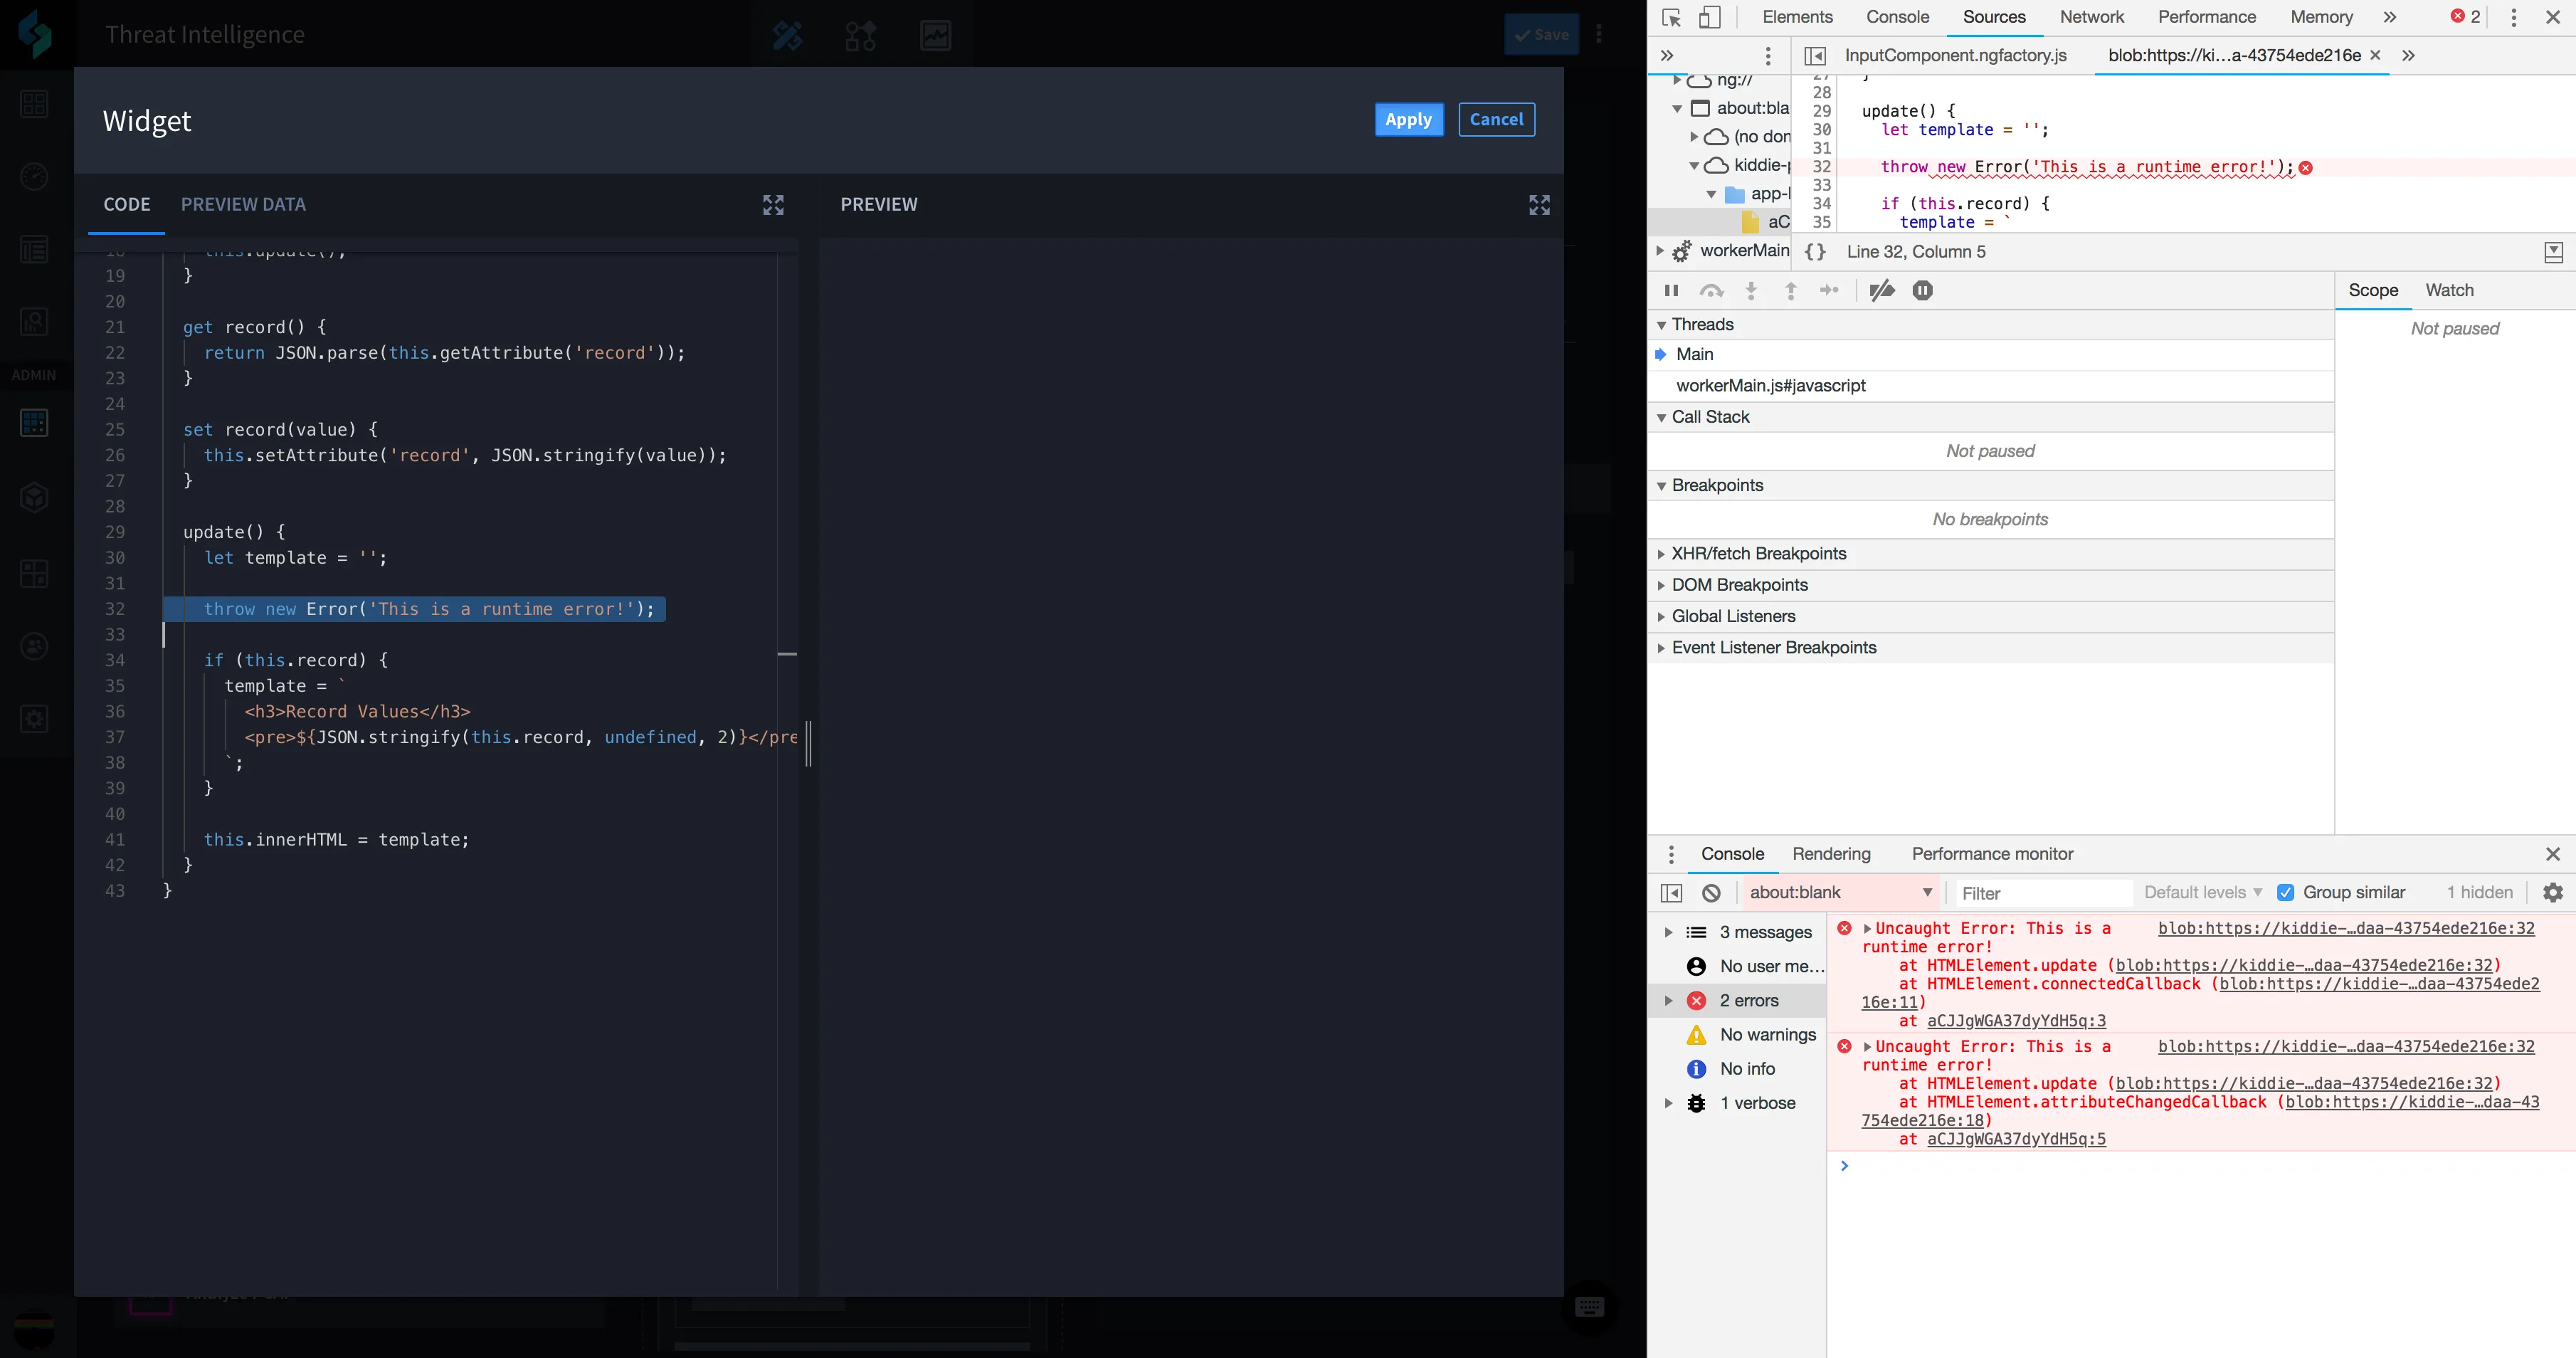Image resolution: width=2576 pixels, height=1358 pixels.
Task: Clear the console output
Action: [x=1711, y=893]
